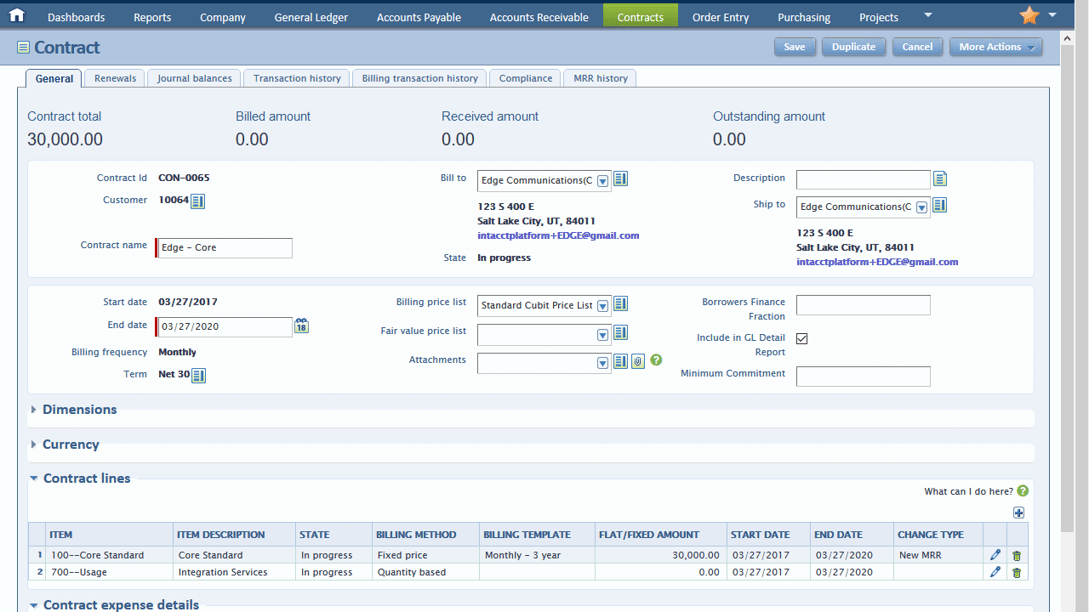Click the Save button
This screenshot has width=1089, height=612.
coord(794,47)
